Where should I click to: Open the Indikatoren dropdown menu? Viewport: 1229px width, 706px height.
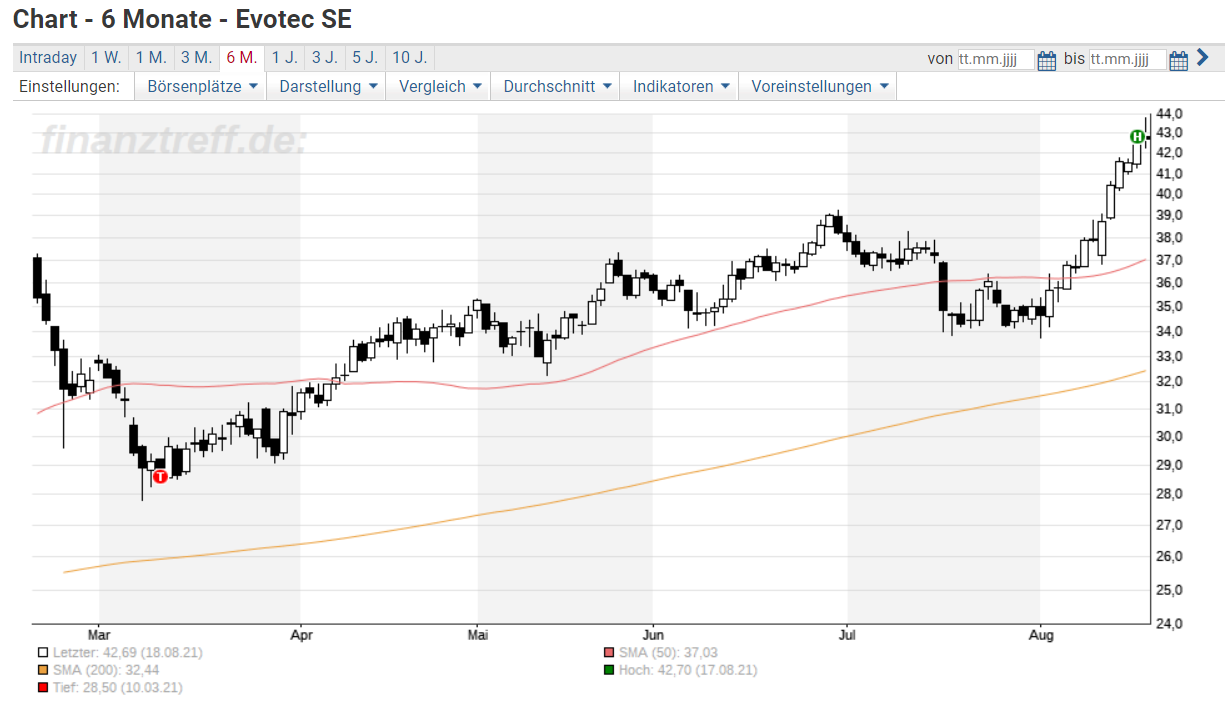681,87
